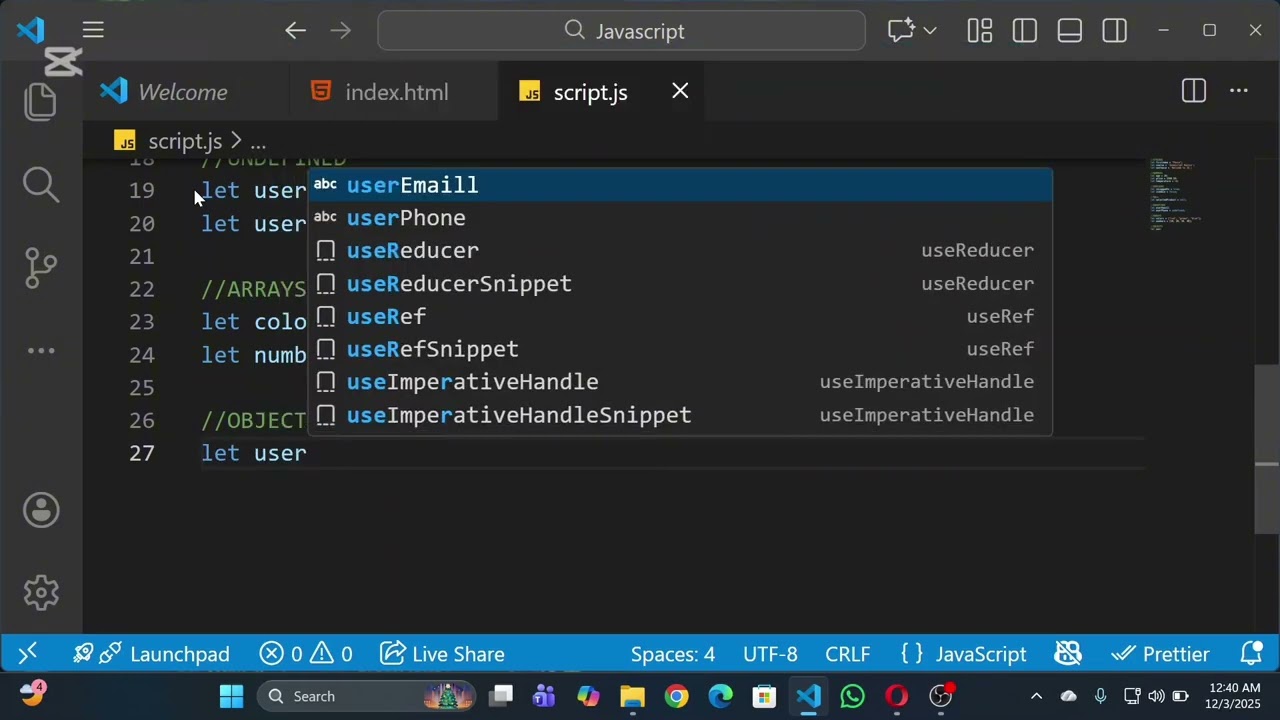Go back with the left arrow
Viewport: 1280px width, 720px height.
(x=295, y=31)
